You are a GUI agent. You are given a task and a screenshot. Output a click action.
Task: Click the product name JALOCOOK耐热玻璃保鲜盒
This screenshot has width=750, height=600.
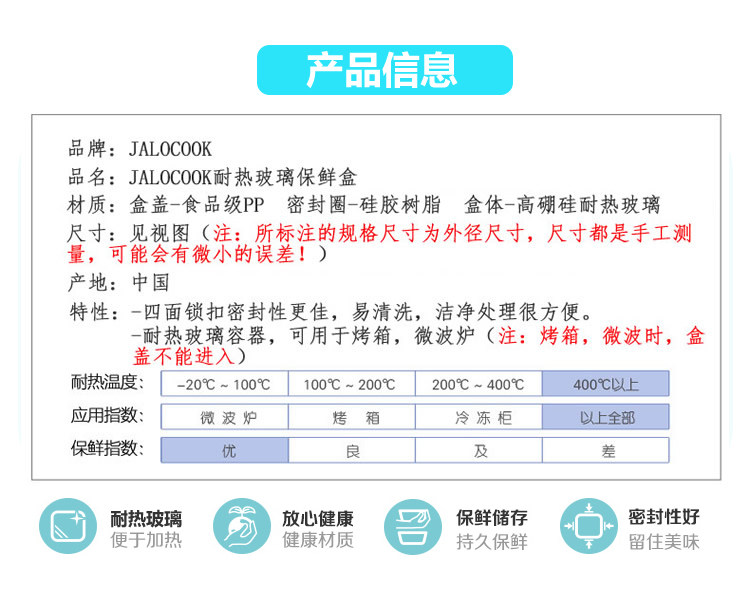click(x=243, y=178)
